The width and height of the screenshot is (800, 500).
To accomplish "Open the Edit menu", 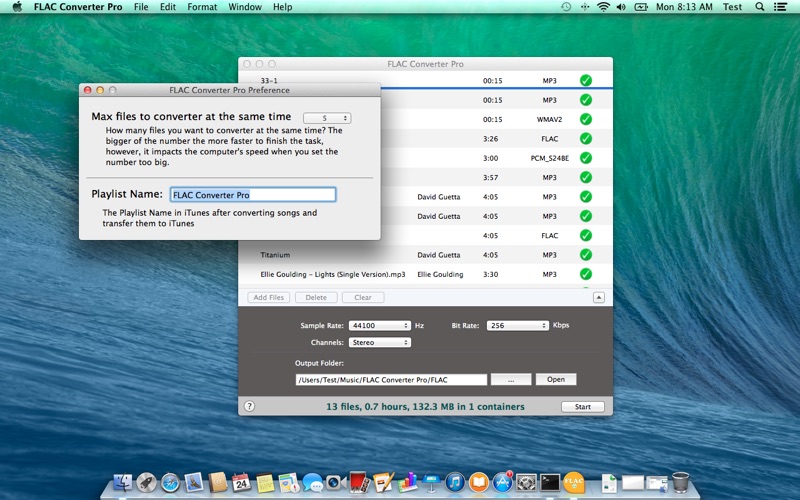I will click(x=168, y=7).
